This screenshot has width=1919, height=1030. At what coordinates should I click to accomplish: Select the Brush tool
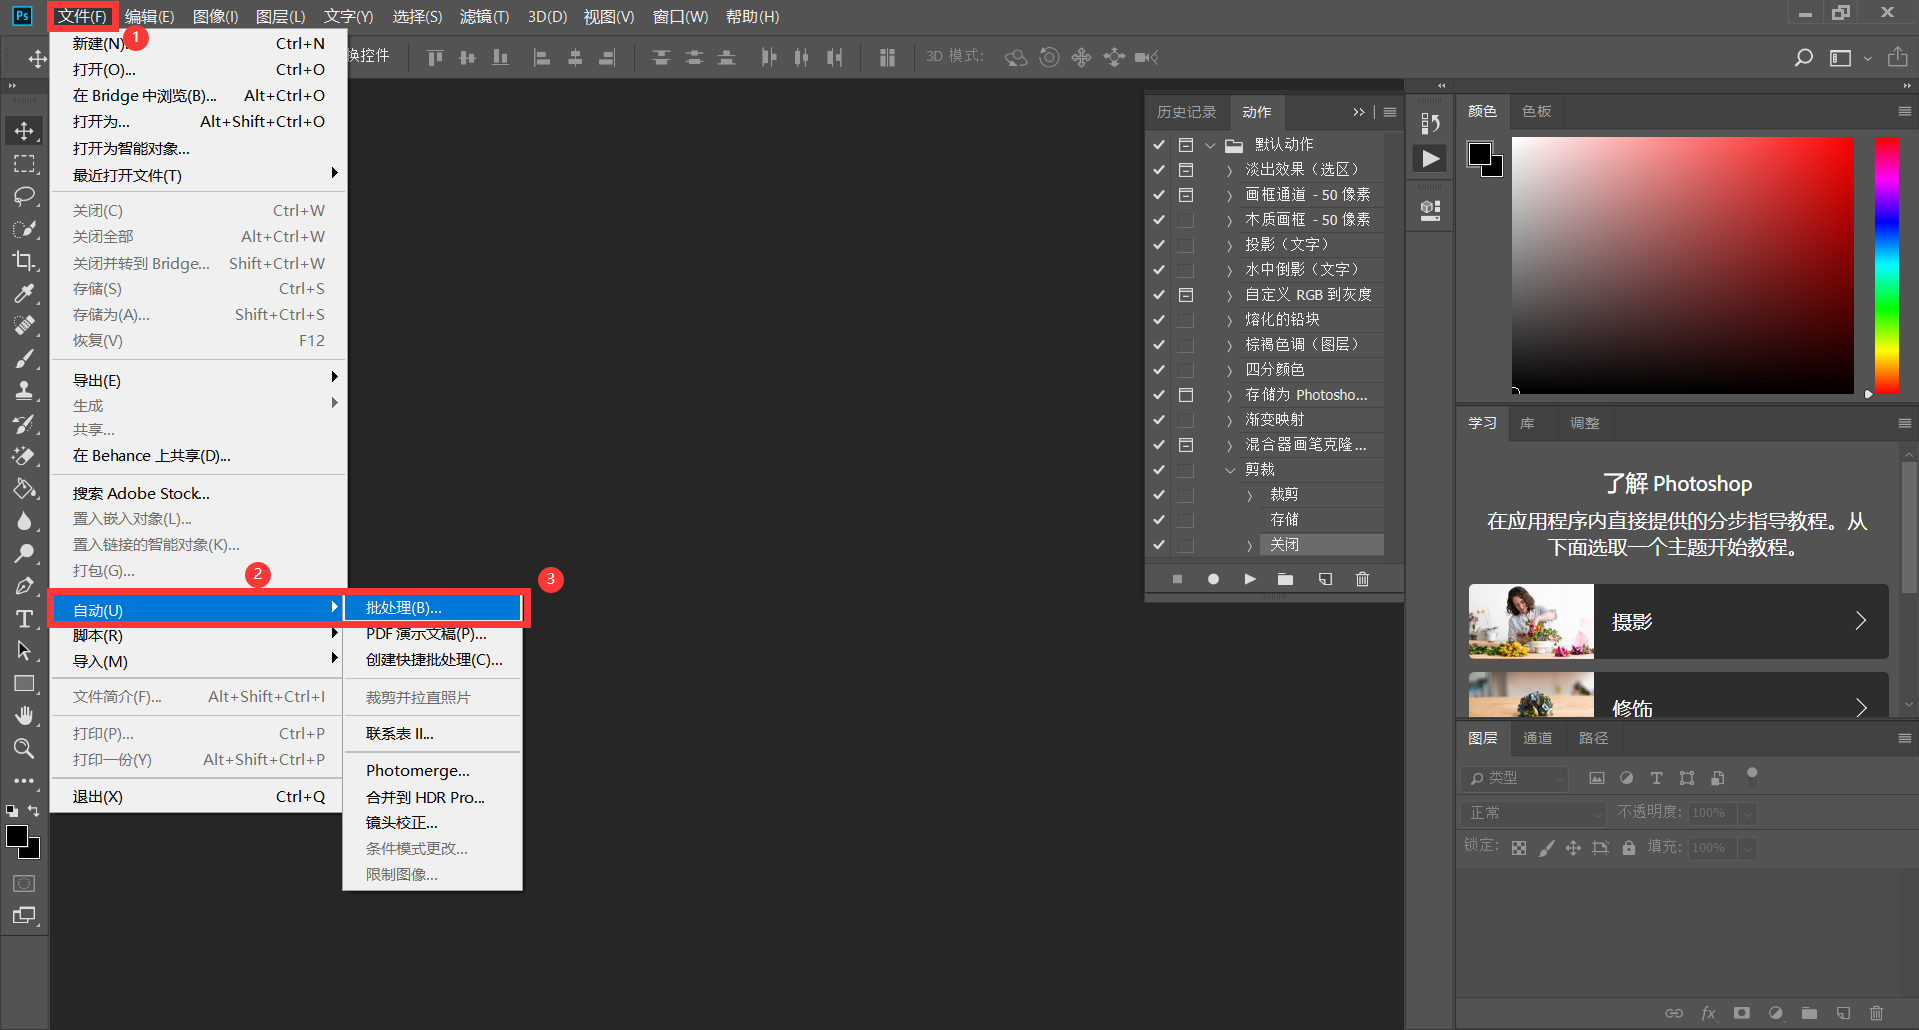24,358
